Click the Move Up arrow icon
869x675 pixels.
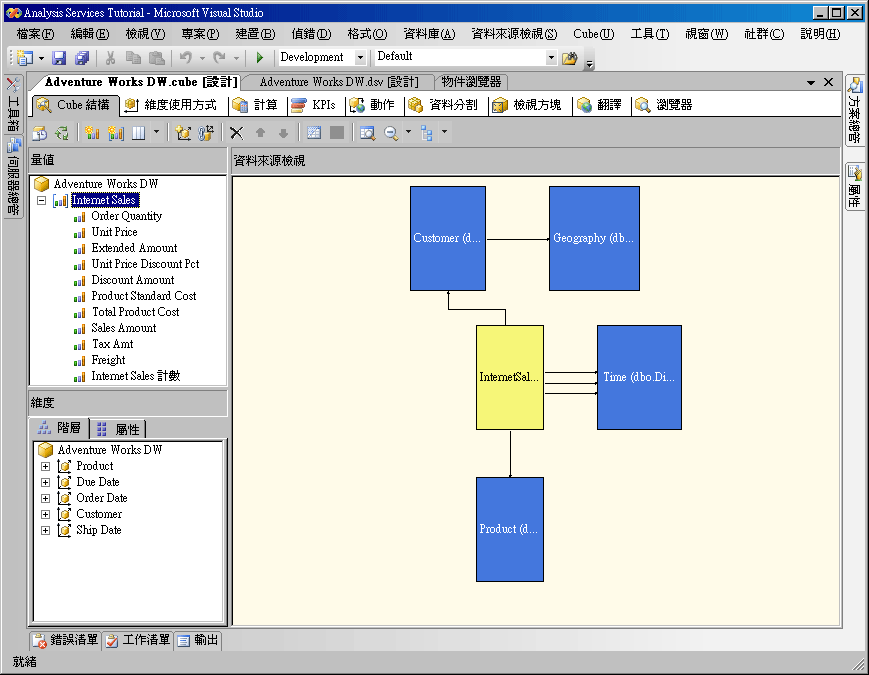click(x=260, y=133)
